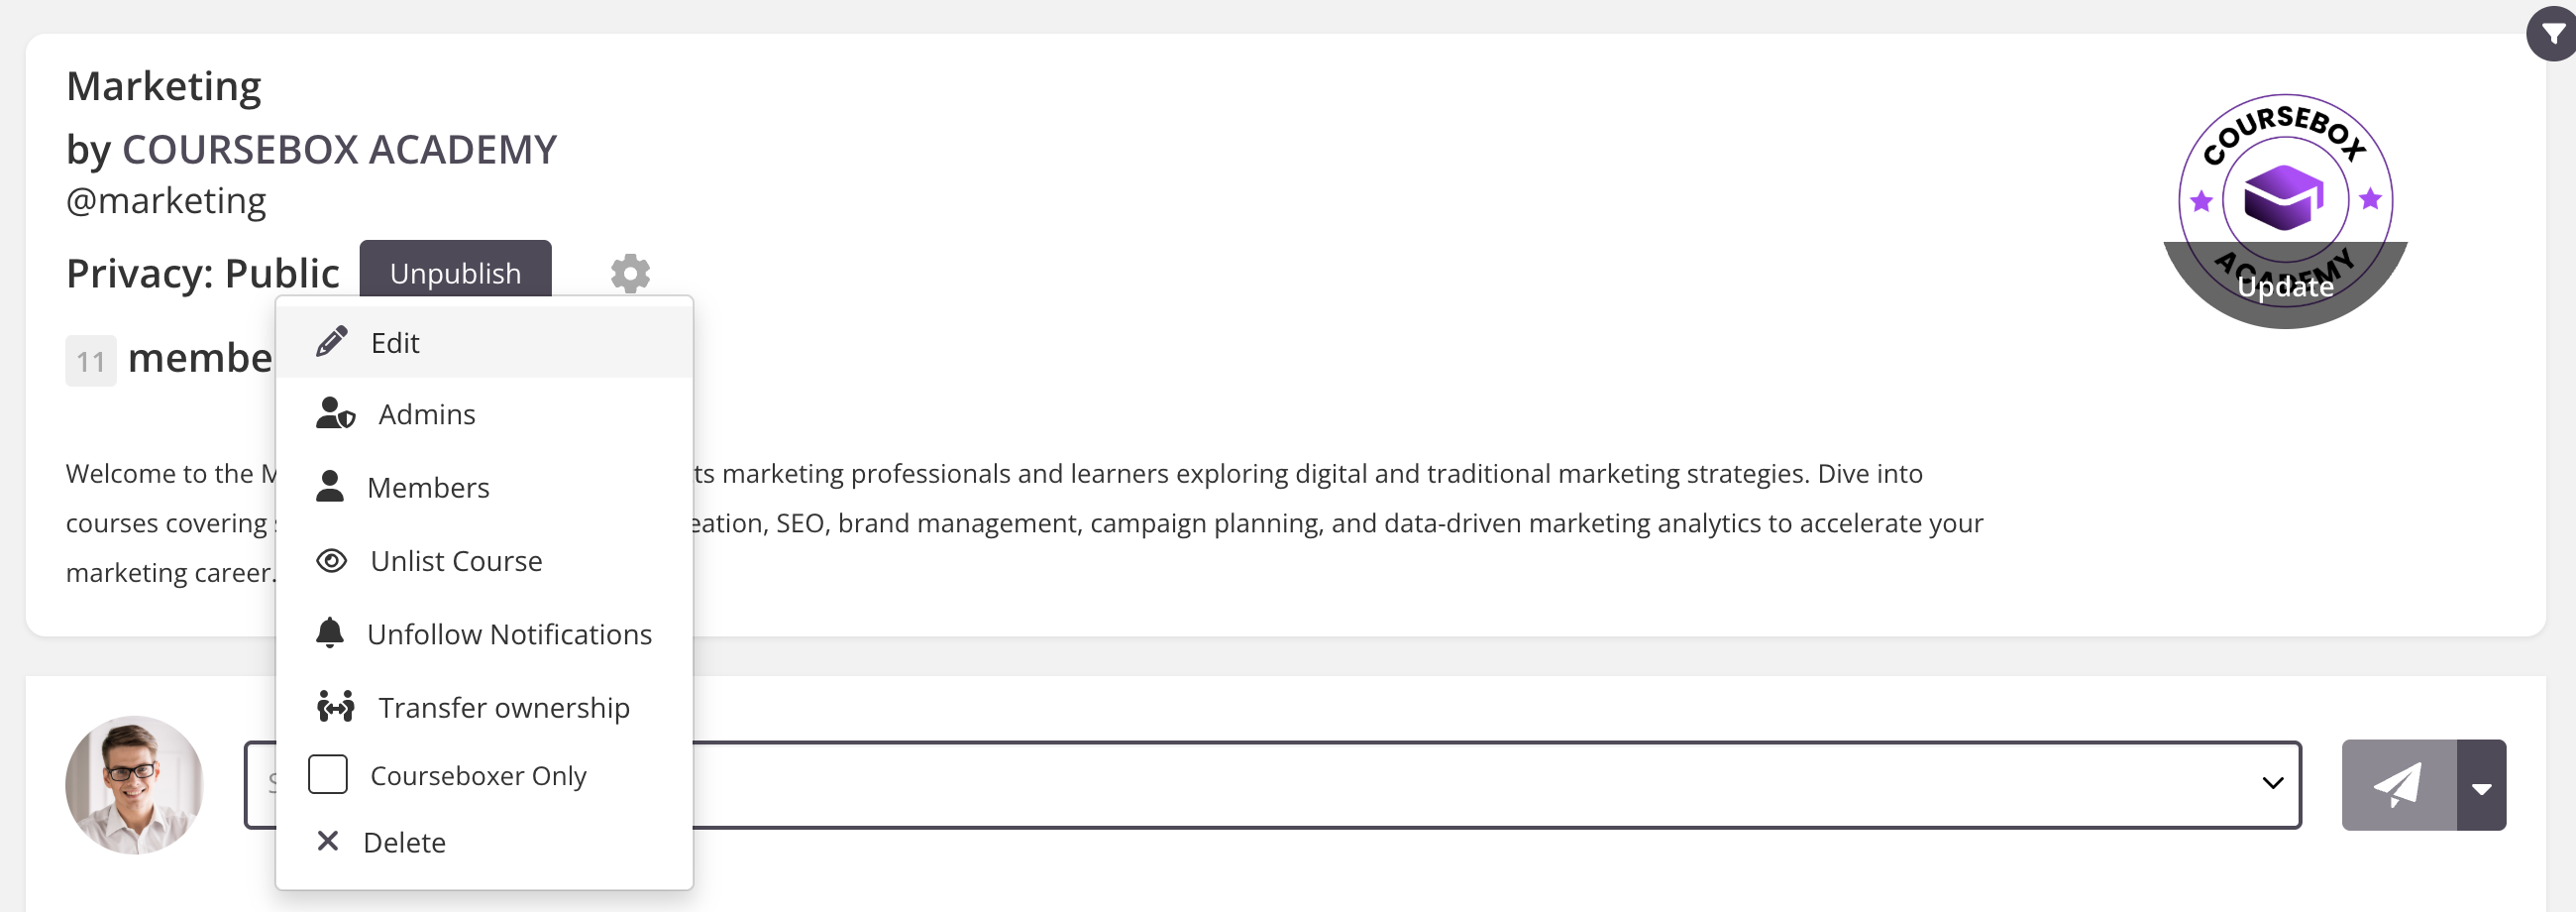
Task: Click the Transfer ownership people icon
Action: tap(335, 707)
